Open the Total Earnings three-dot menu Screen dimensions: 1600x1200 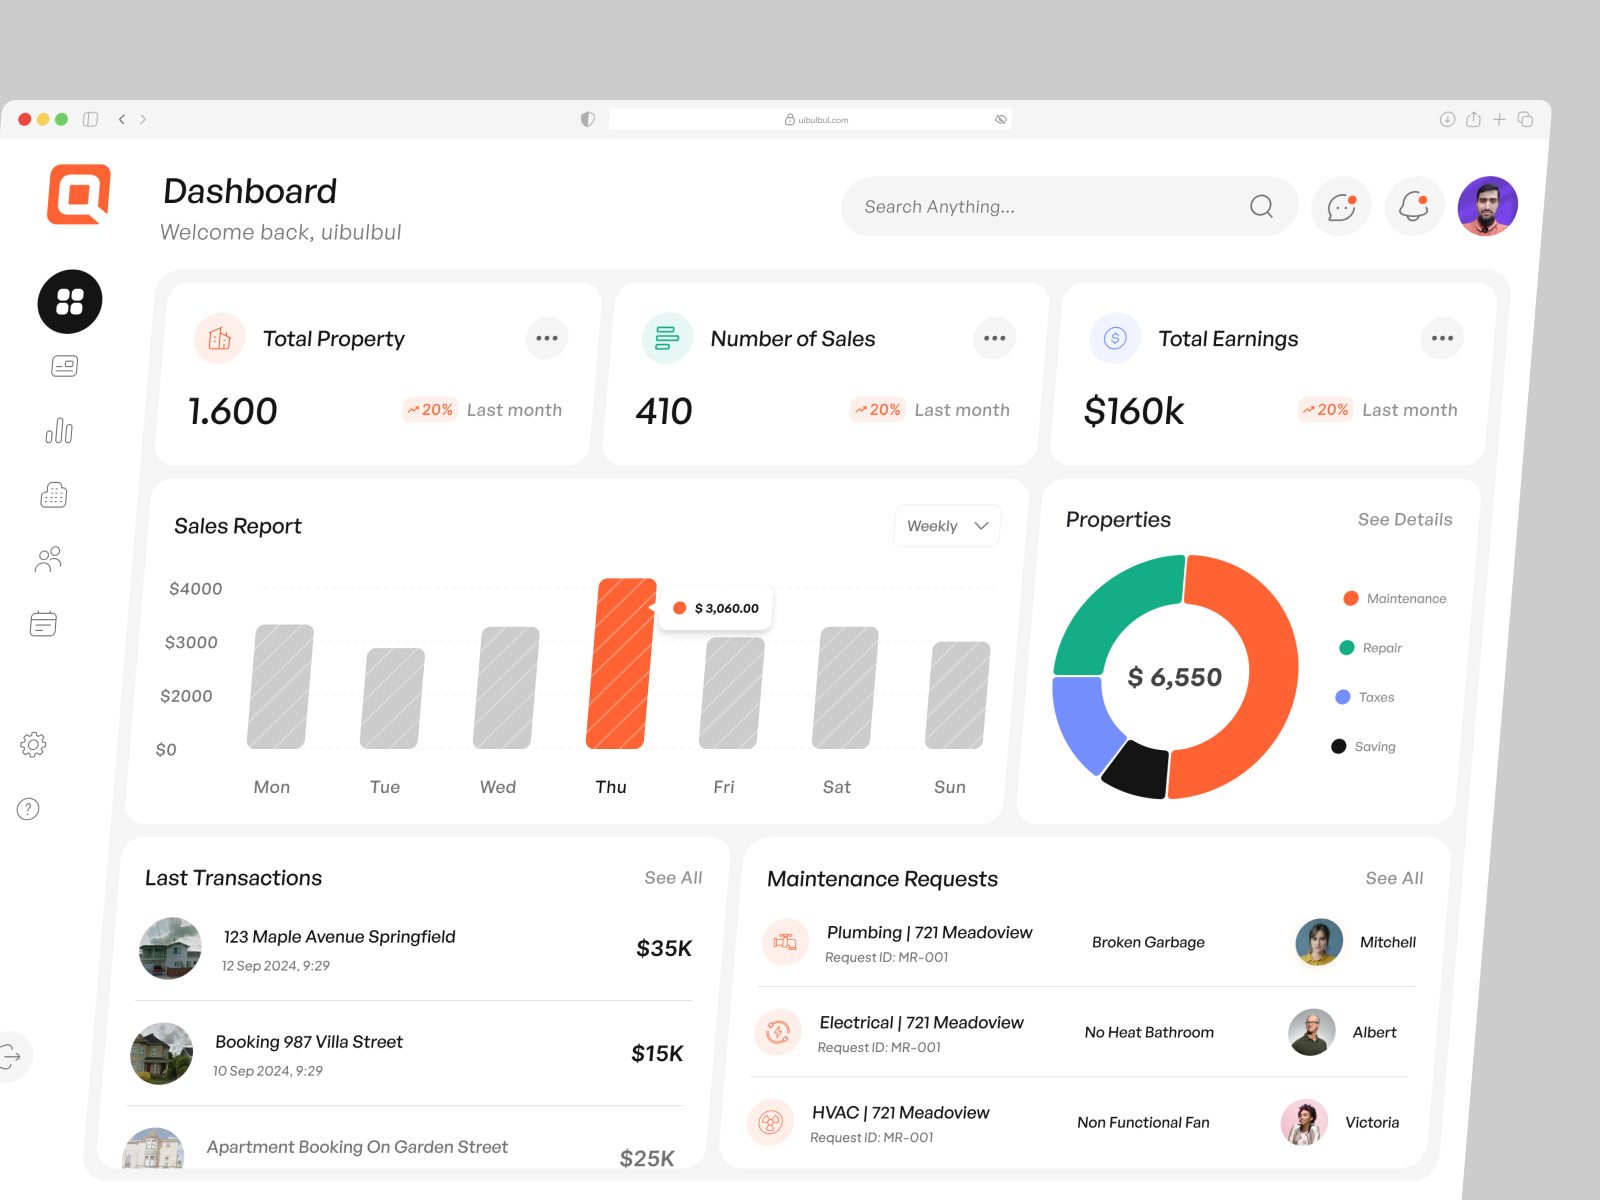click(x=1442, y=338)
